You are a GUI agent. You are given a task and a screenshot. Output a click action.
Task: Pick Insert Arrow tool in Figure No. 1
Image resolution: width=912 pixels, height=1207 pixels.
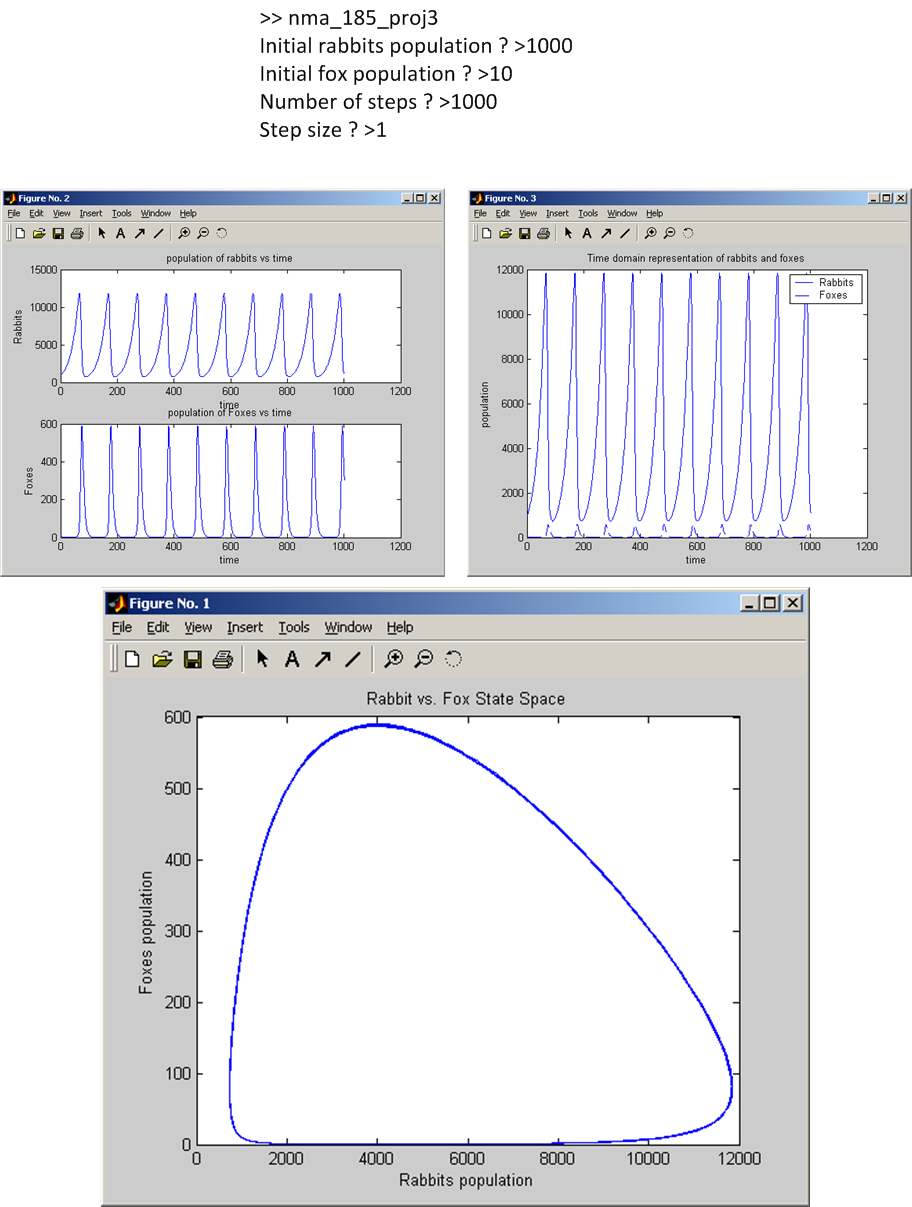pos(322,659)
